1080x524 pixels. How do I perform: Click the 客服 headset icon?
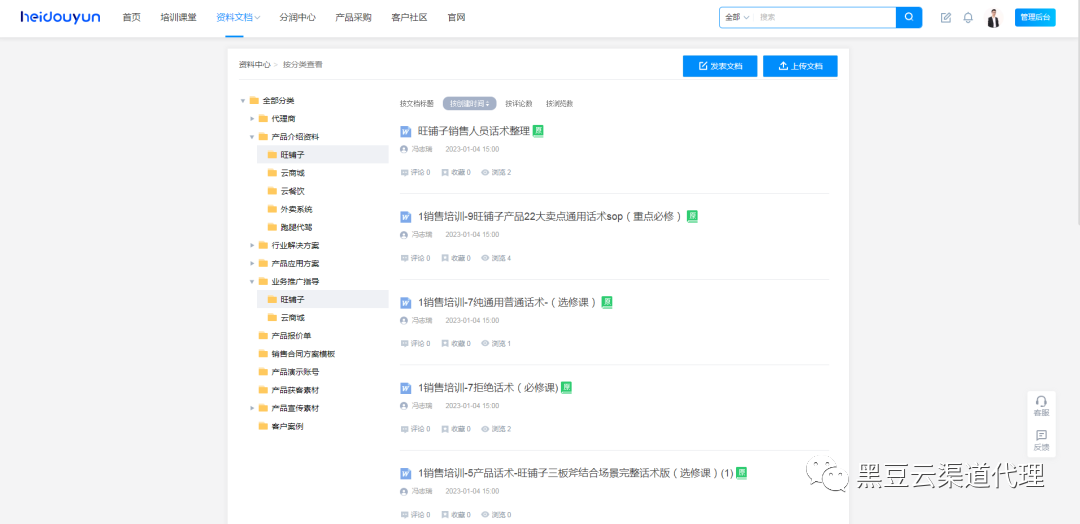click(1041, 401)
